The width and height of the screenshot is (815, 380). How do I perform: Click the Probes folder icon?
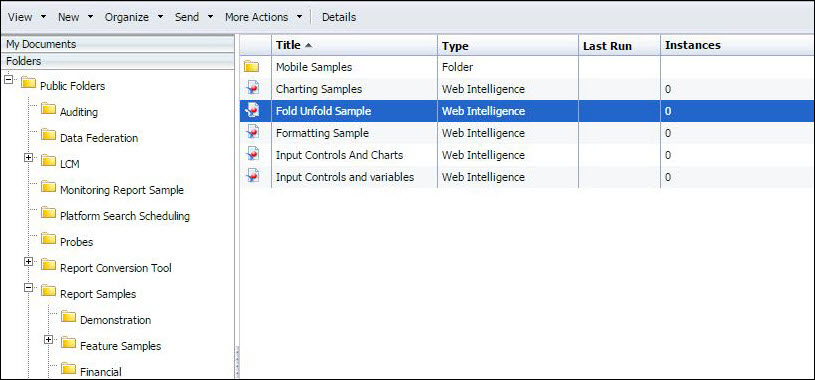(x=48, y=239)
